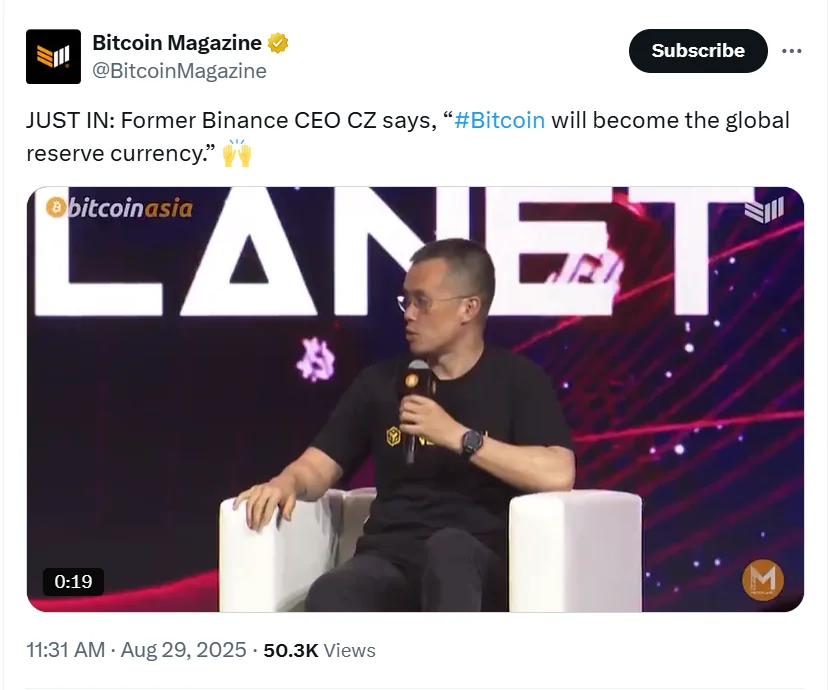Click the Aug 29, 2025 date
Viewport: 829px width, 690px height.
183,650
